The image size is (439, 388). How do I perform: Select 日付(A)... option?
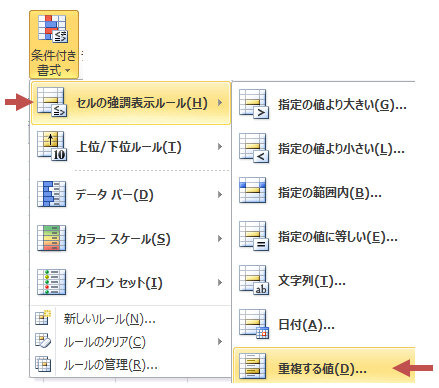click(325, 325)
